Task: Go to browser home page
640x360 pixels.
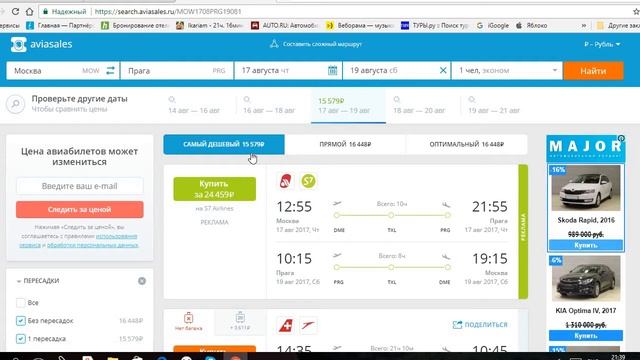Action: 29,11
